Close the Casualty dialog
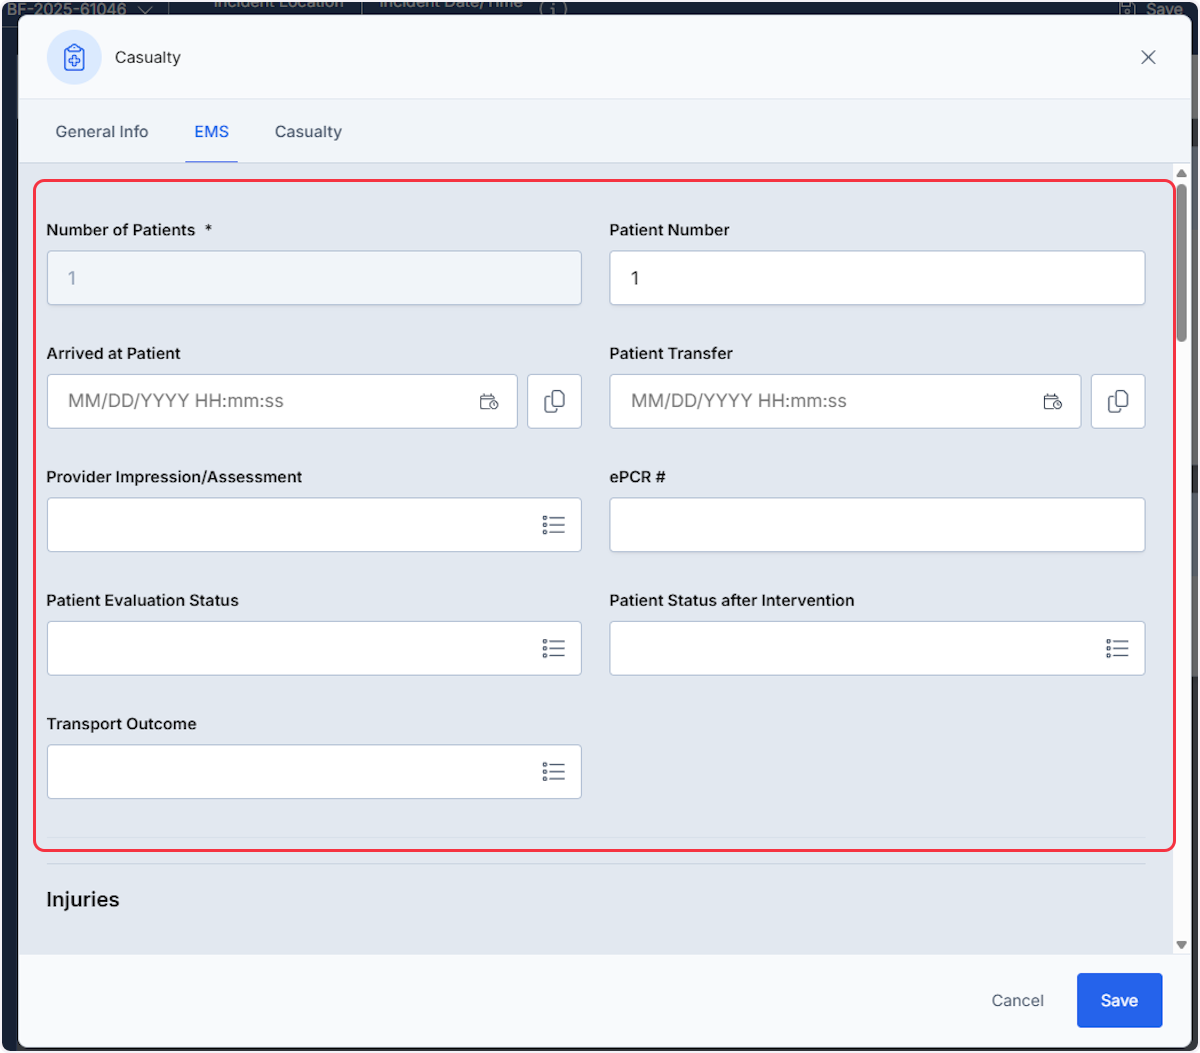The height and width of the screenshot is (1053, 1200). click(1148, 57)
